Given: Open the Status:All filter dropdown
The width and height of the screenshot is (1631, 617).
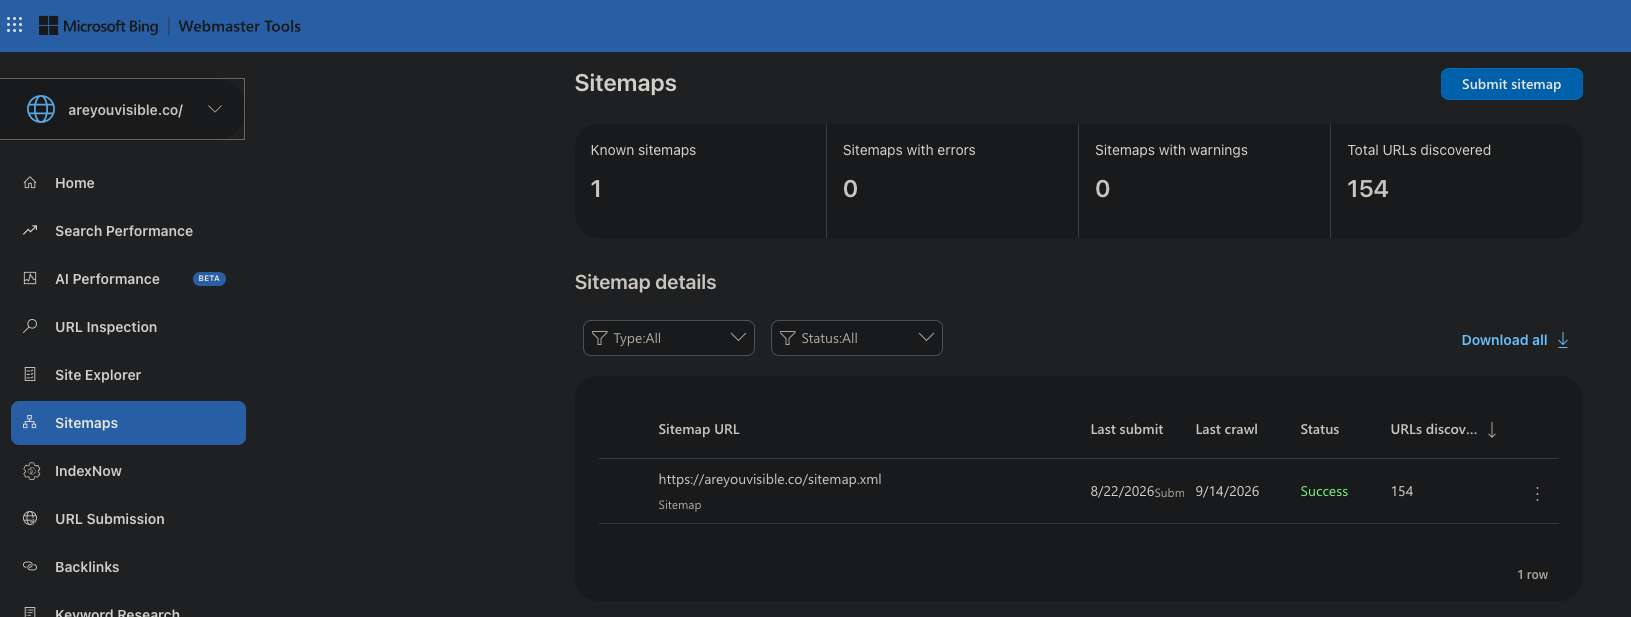Looking at the screenshot, I should (x=857, y=338).
